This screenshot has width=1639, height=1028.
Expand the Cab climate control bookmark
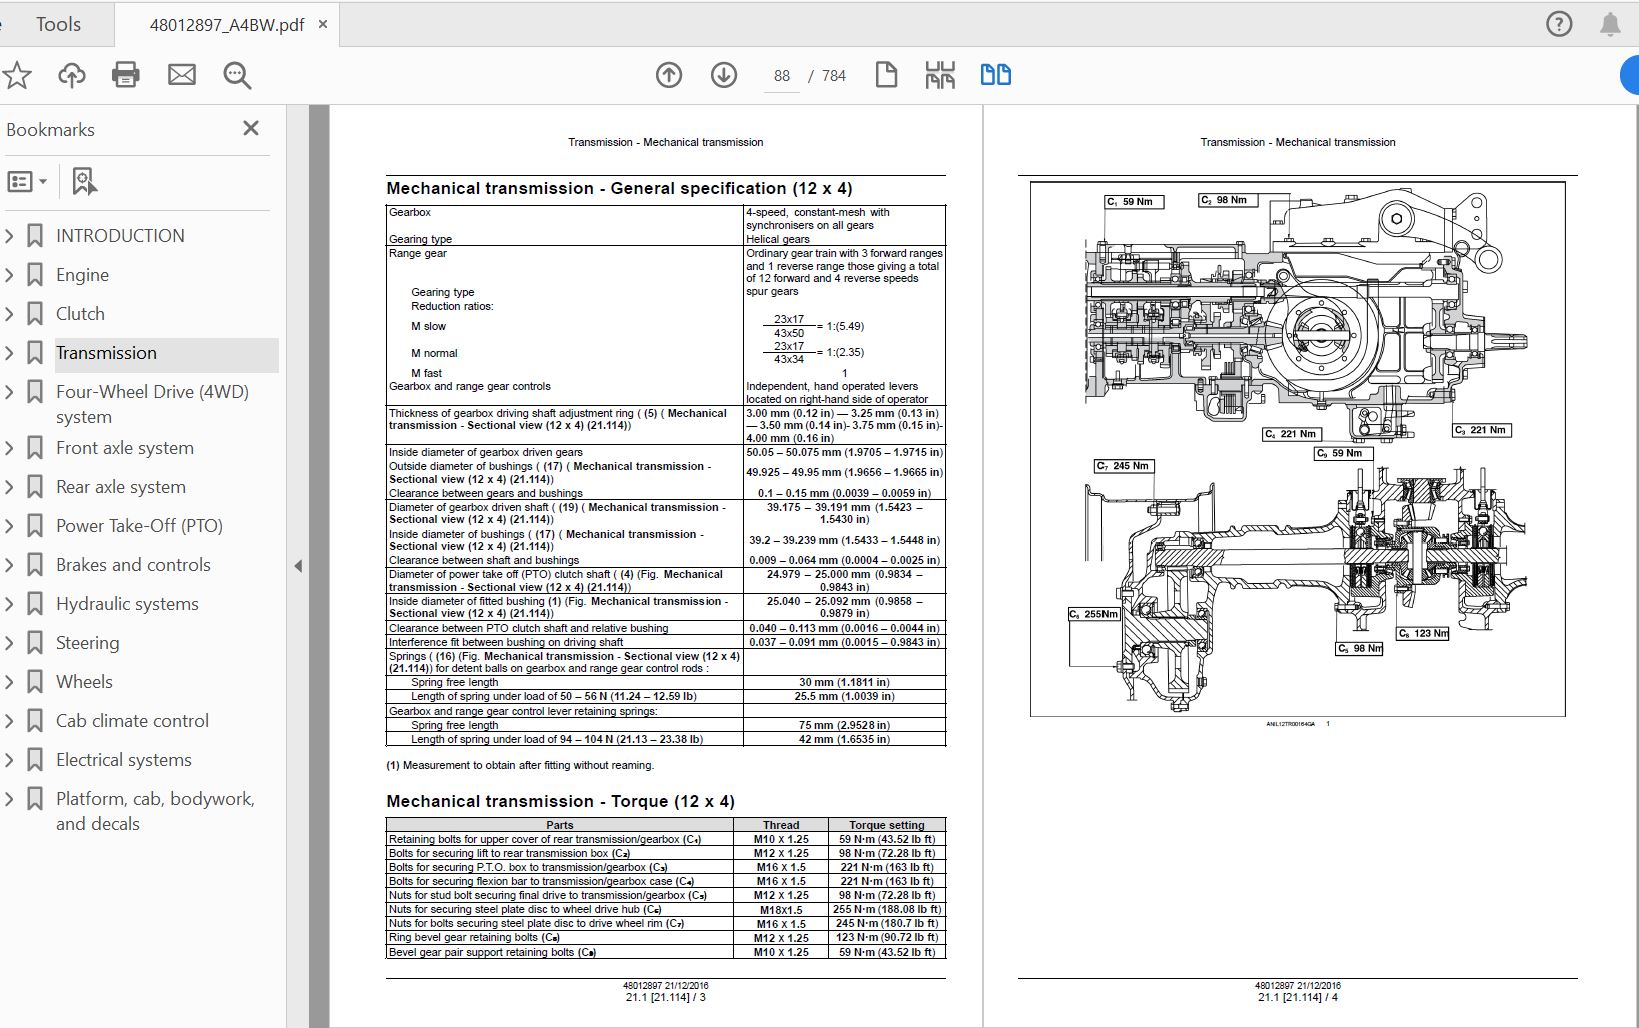[x=9, y=721]
